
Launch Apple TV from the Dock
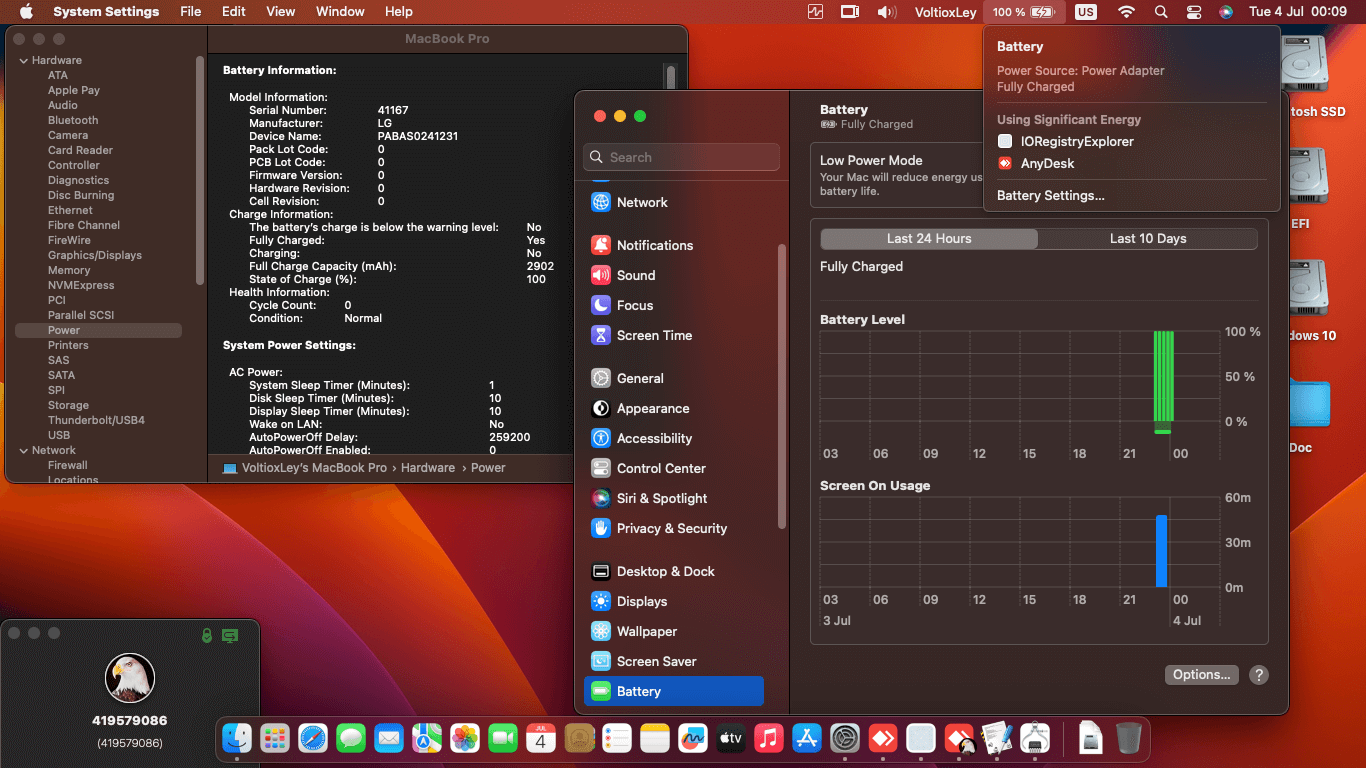pyautogui.click(x=731, y=739)
